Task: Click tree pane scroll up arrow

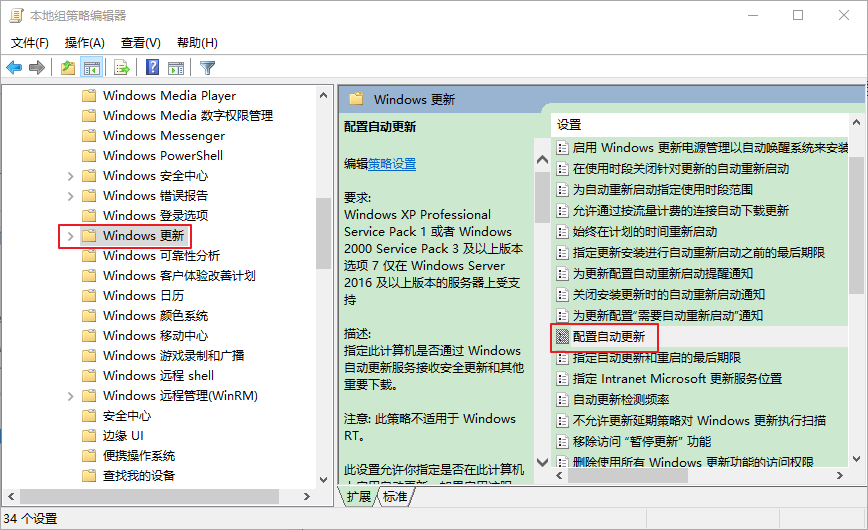Action: pyautogui.click(x=324, y=95)
